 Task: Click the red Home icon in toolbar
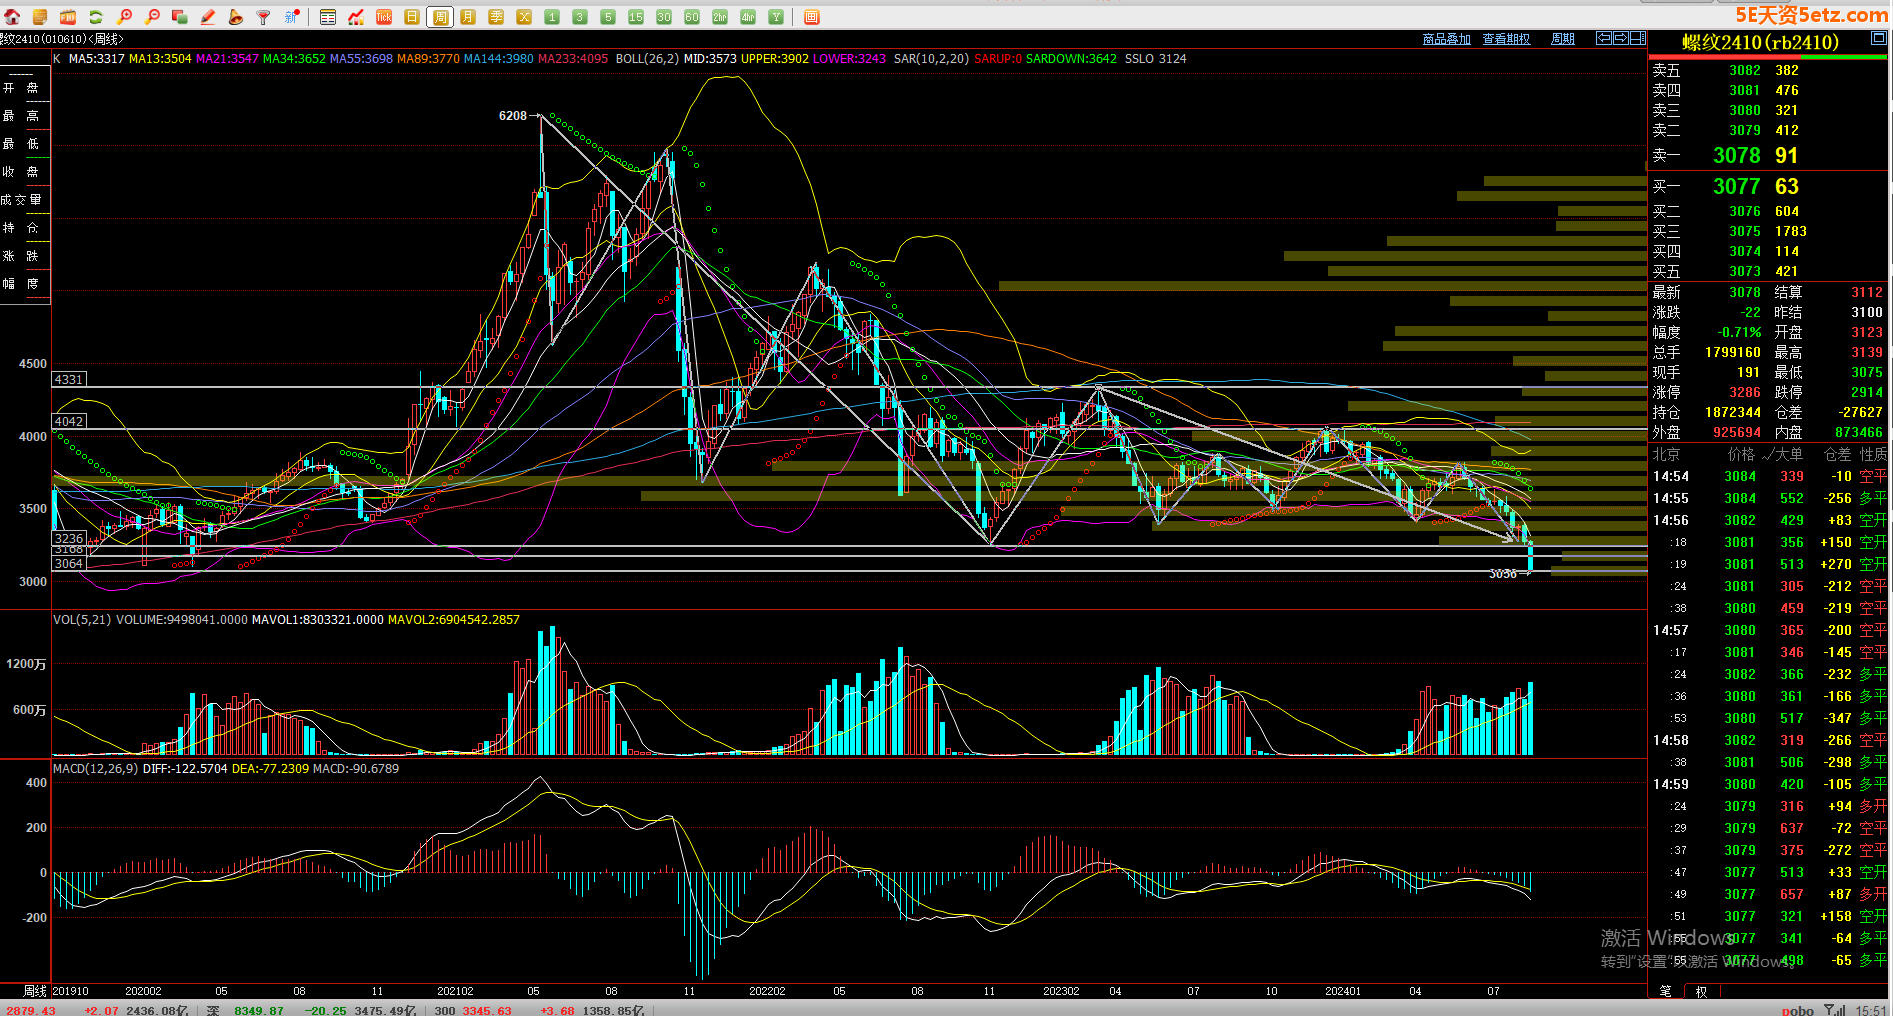coord(12,17)
